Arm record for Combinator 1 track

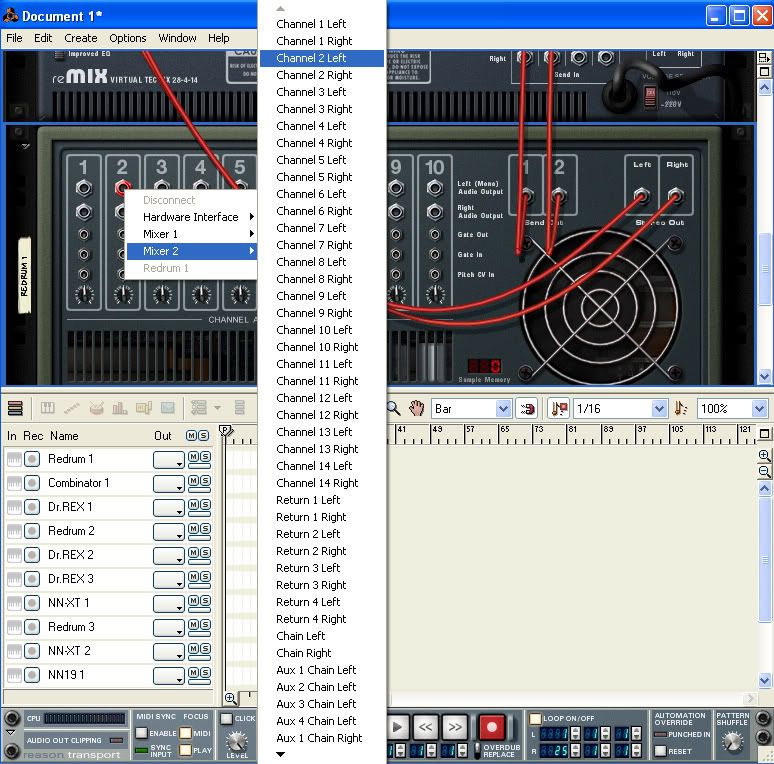point(32,483)
